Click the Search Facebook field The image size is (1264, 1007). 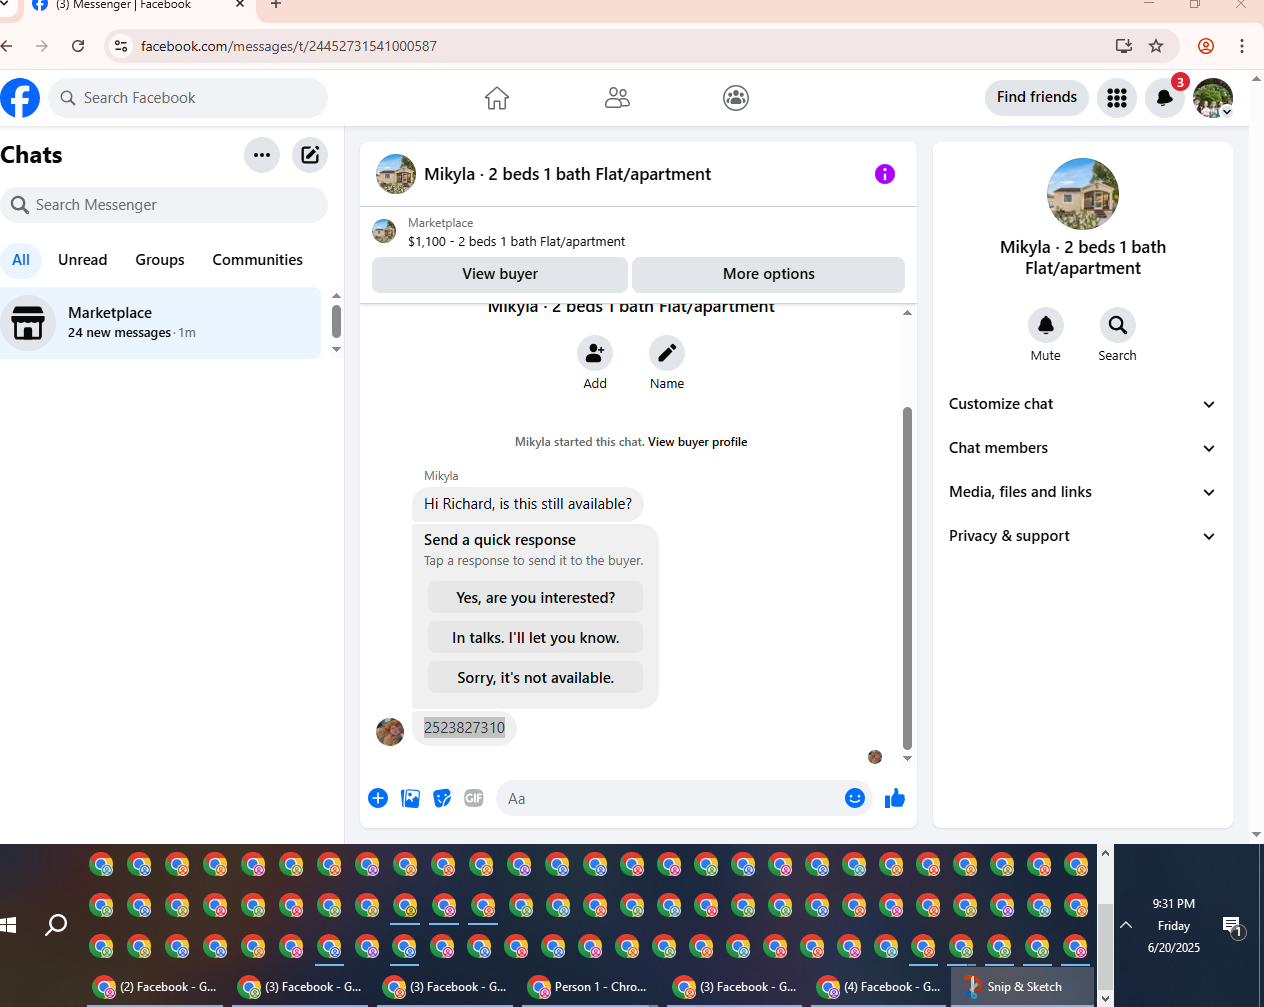[188, 98]
